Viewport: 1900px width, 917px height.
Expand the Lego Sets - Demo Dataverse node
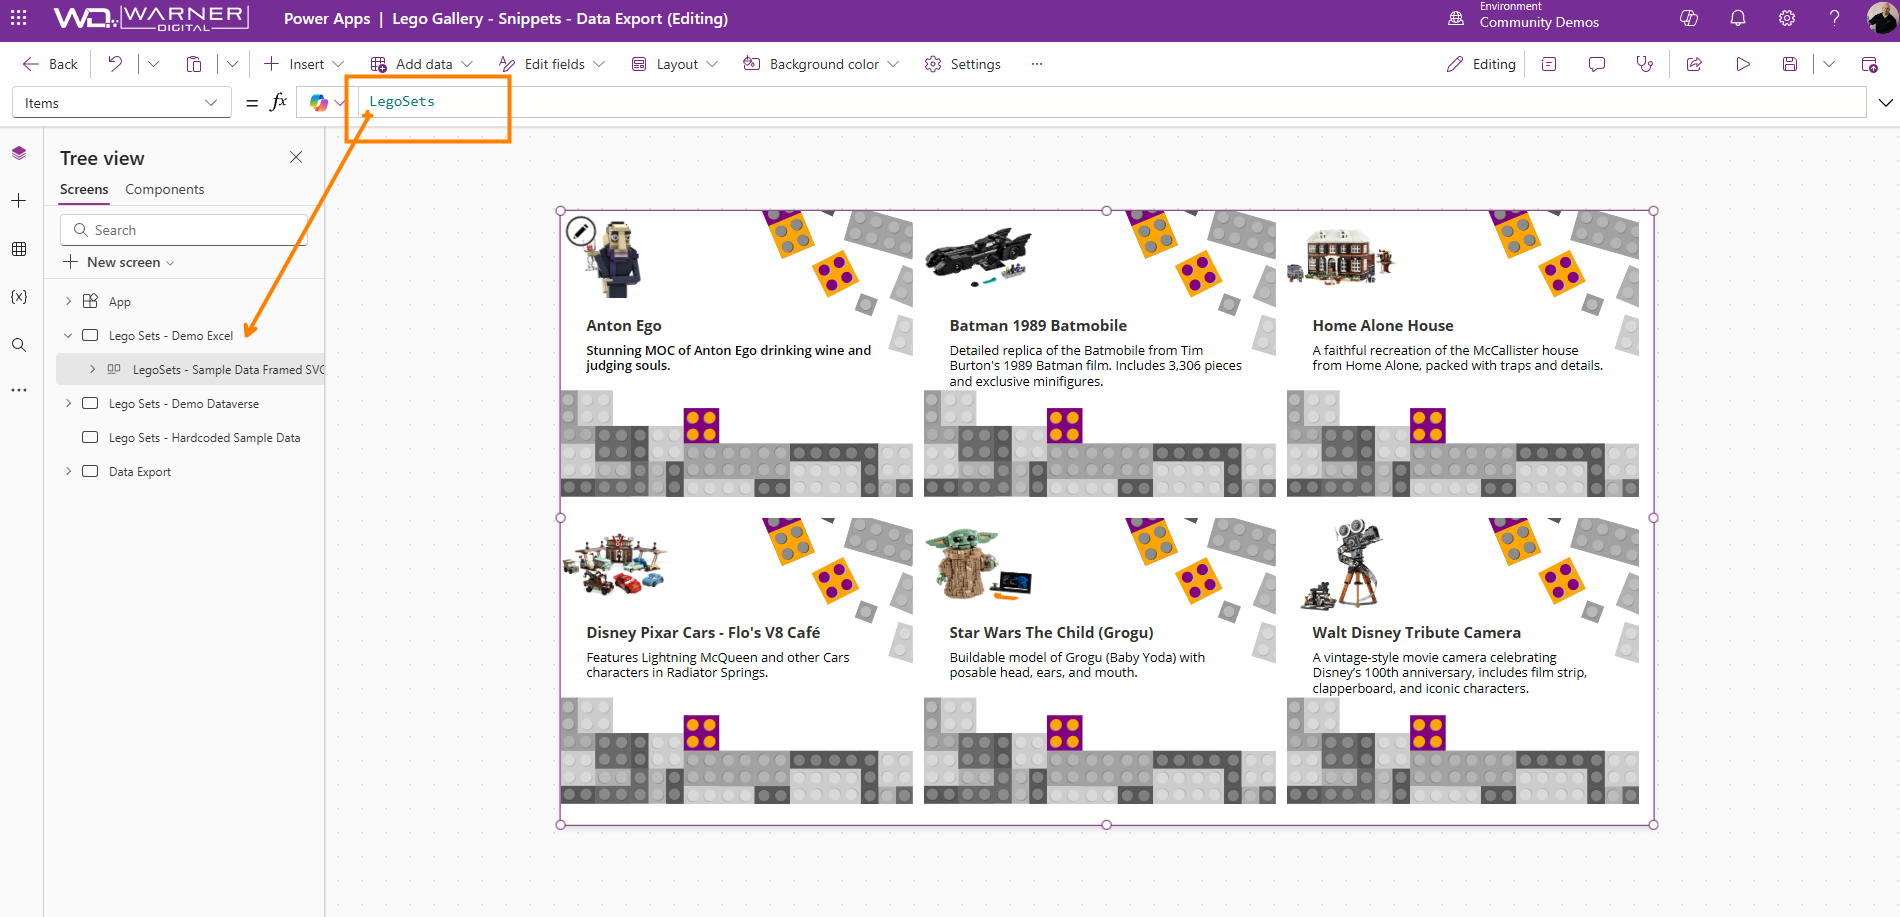coord(68,403)
